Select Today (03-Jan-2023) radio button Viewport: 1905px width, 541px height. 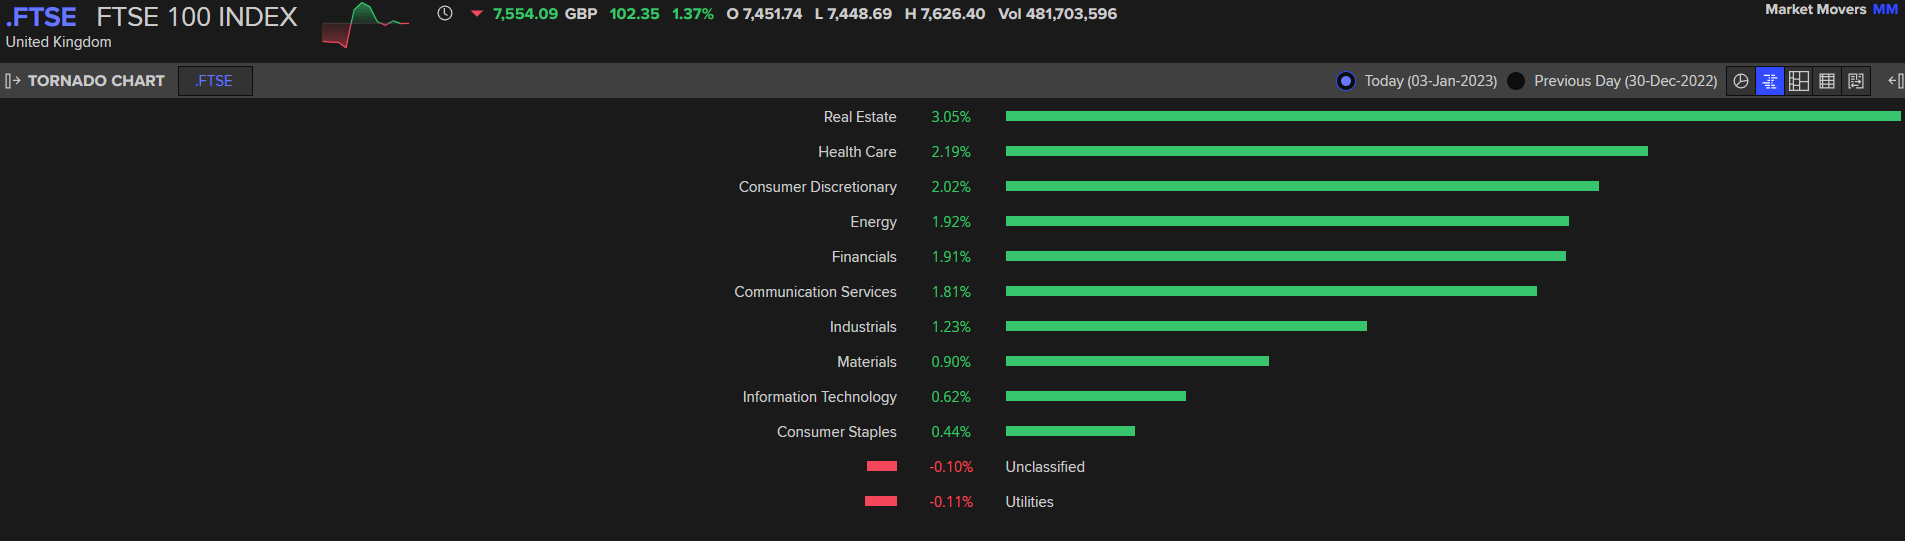tap(1346, 81)
